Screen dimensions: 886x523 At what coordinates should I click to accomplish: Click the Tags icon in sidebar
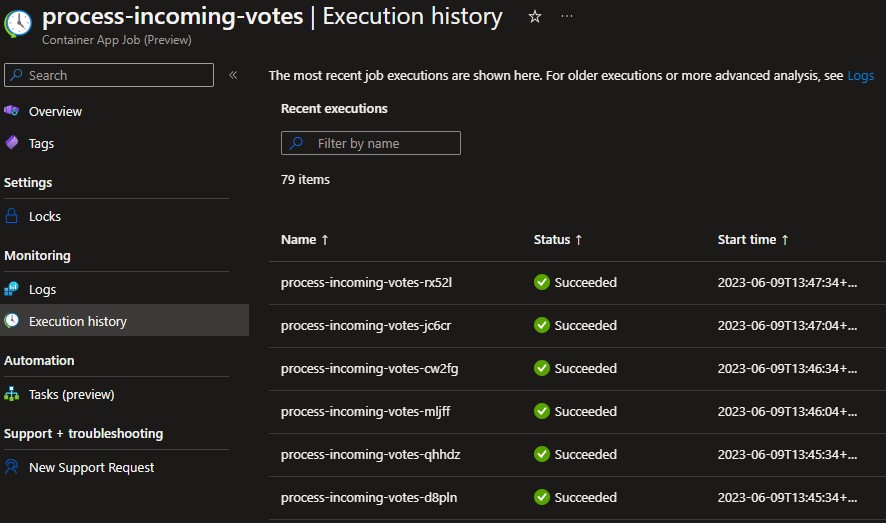click(12, 143)
